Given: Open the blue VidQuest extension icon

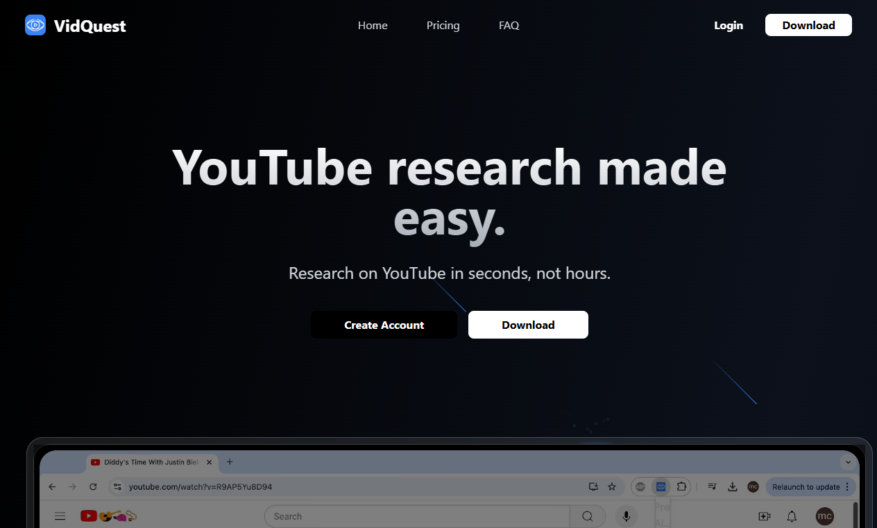Looking at the screenshot, I should [661, 487].
